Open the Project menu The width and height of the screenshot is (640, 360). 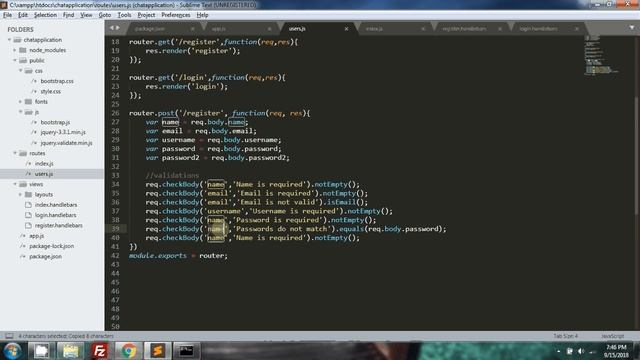(147, 15)
